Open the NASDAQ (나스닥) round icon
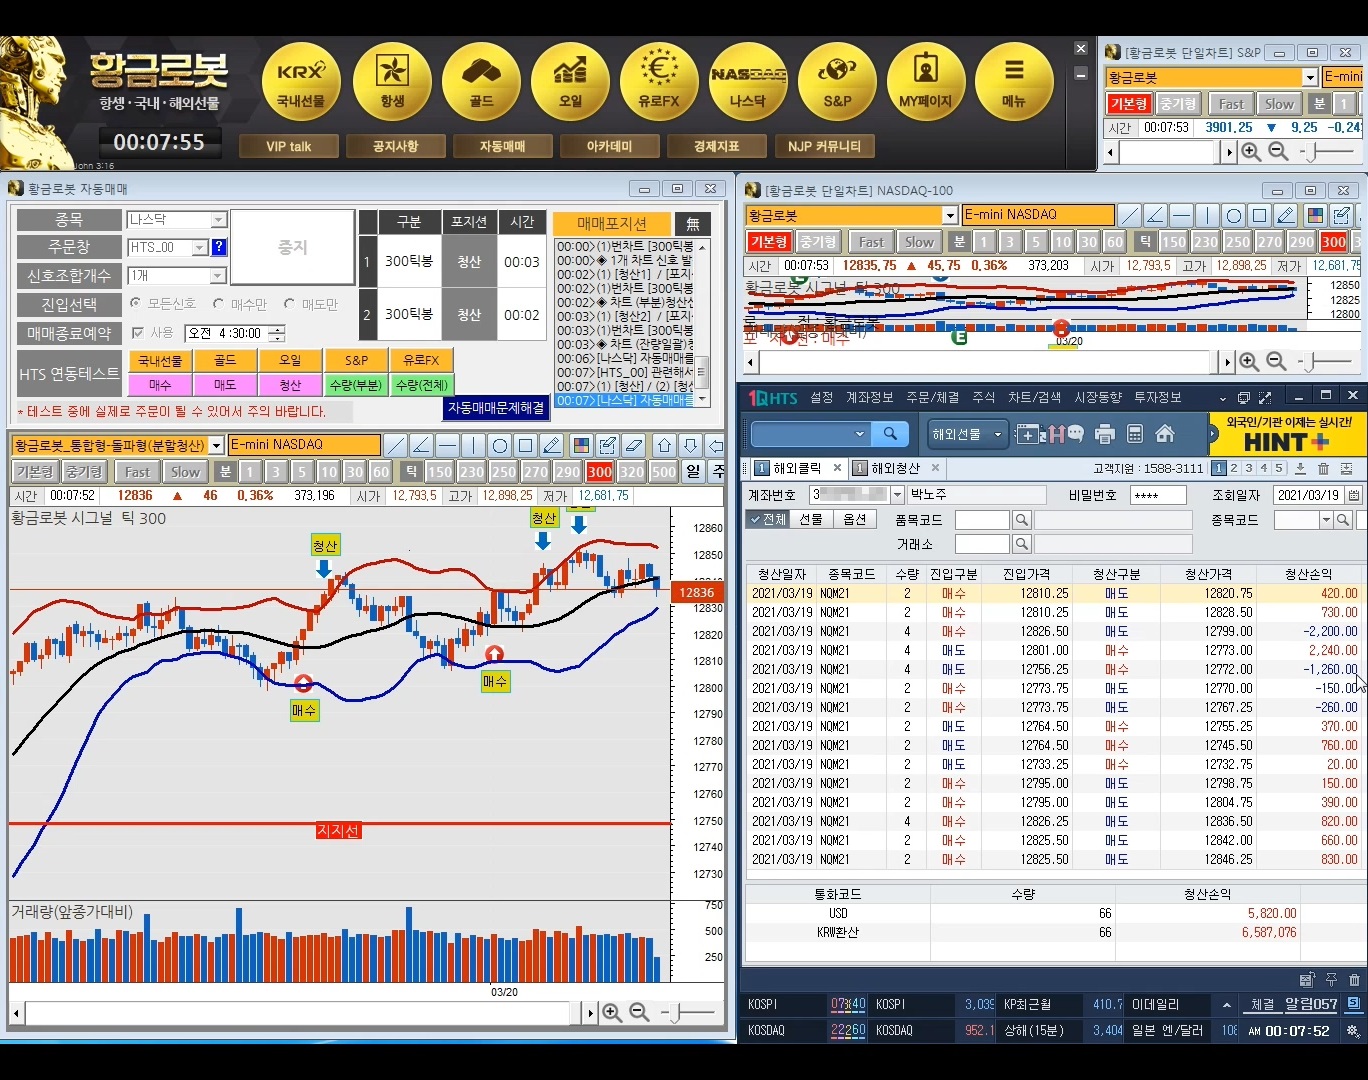Viewport: 1368px width, 1080px height. 748,83
